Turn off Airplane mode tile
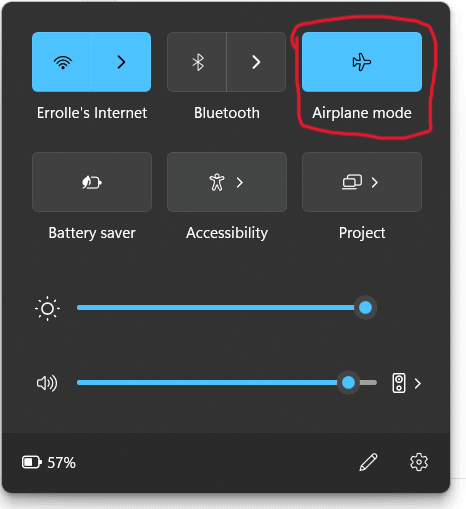The width and height of the screenshot is (466, 509). [x=362, y=62]
